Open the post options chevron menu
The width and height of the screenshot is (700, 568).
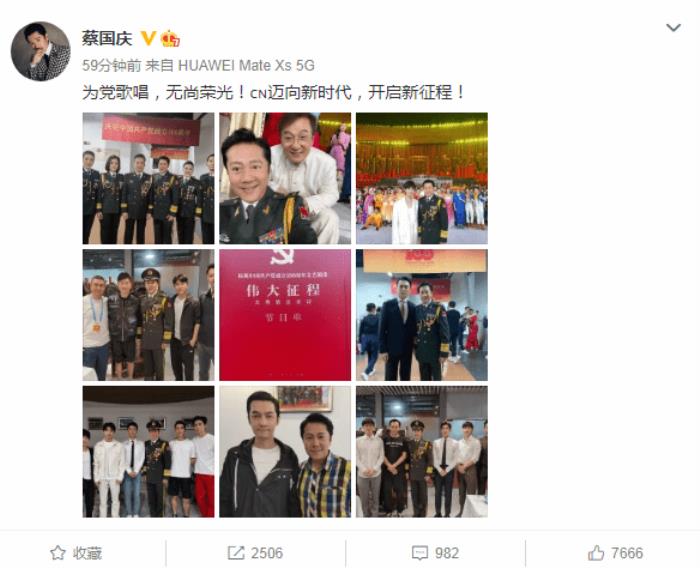pos(673,28)
